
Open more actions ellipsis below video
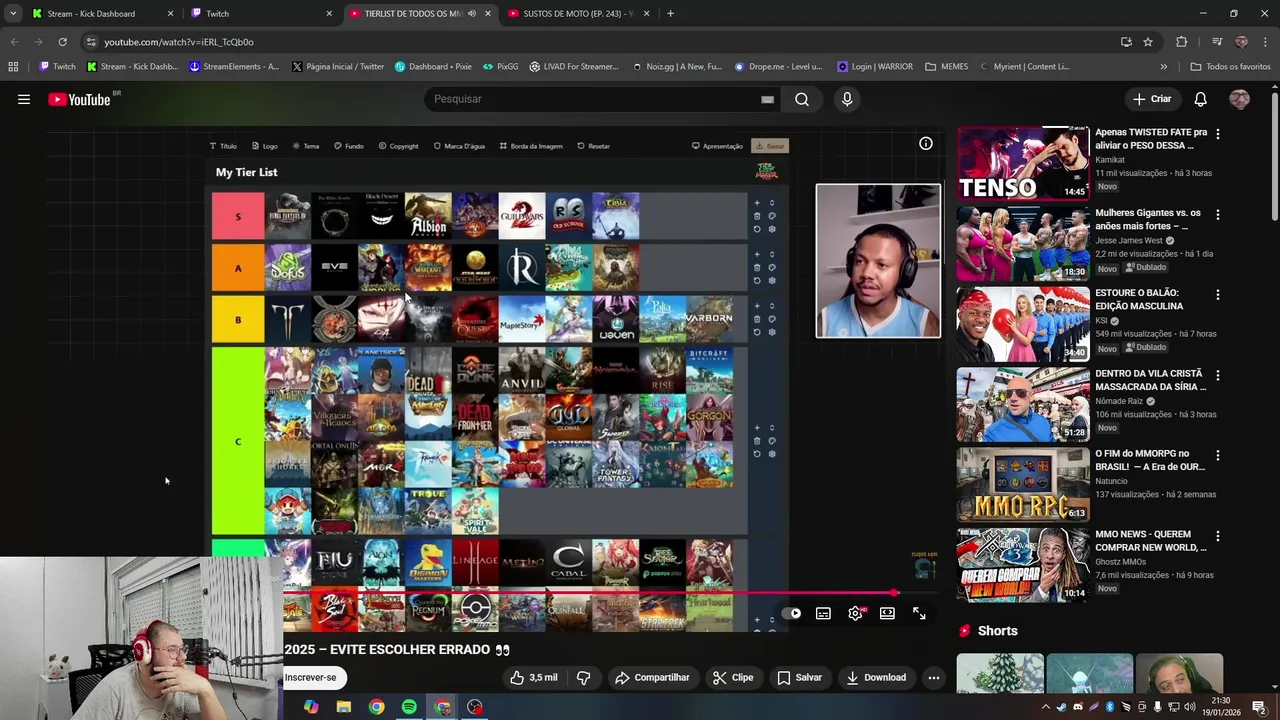point(933,677)
